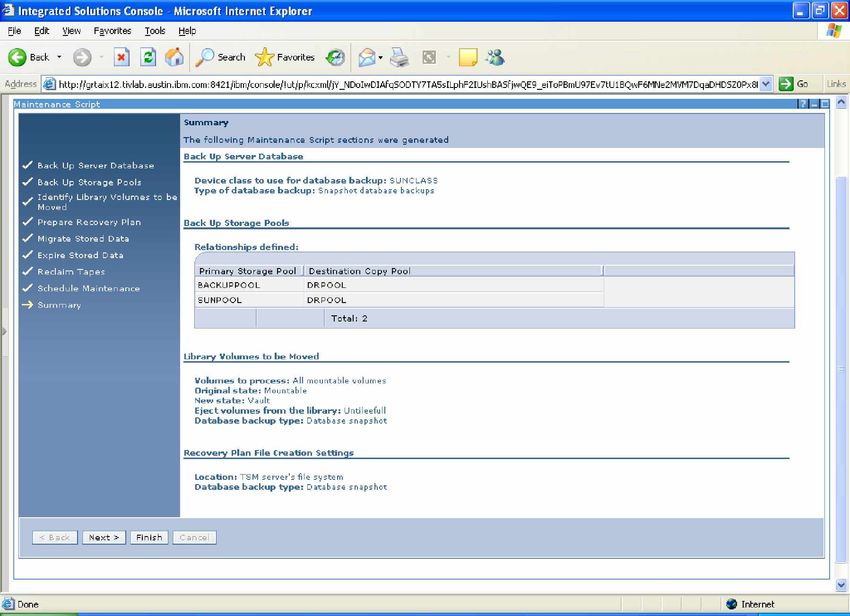The width and height of the screenshot is (850, 616).
Task: Open the Mail button dropdown arrow
Action: tap(381, 57)
